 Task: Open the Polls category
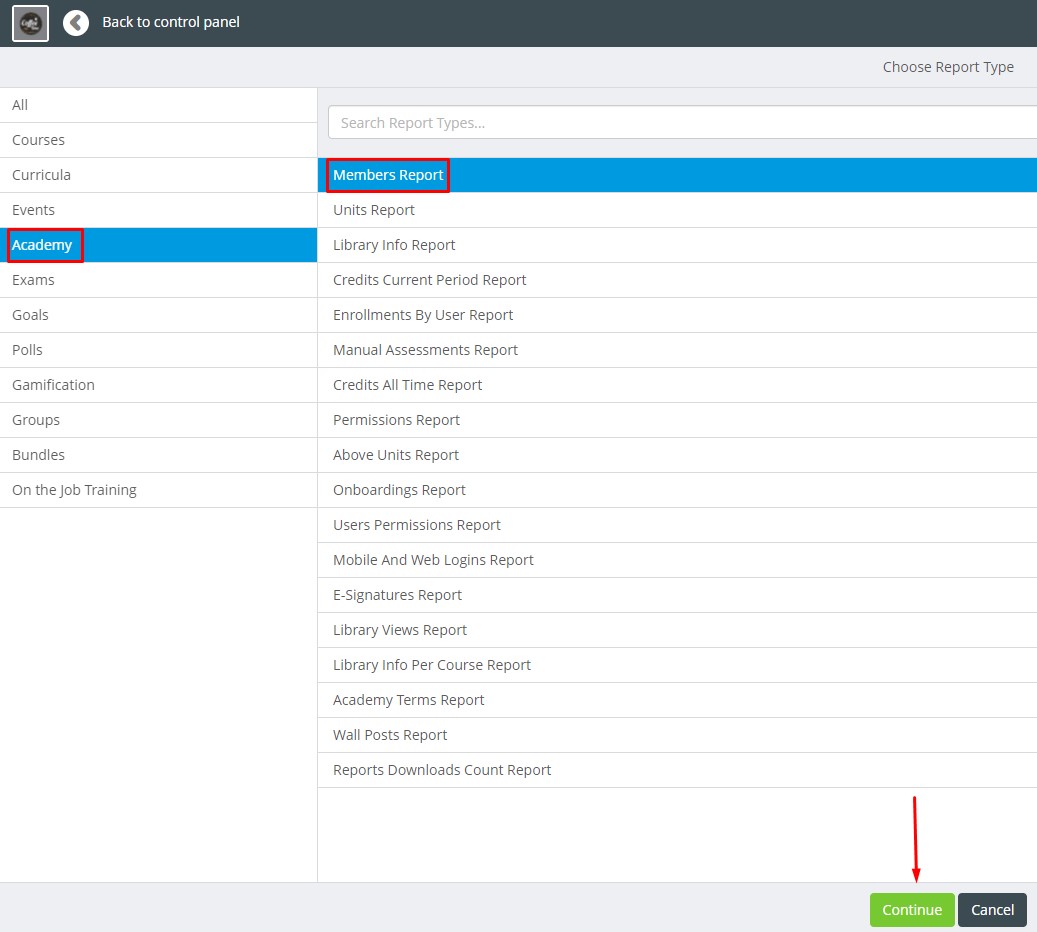158,350
